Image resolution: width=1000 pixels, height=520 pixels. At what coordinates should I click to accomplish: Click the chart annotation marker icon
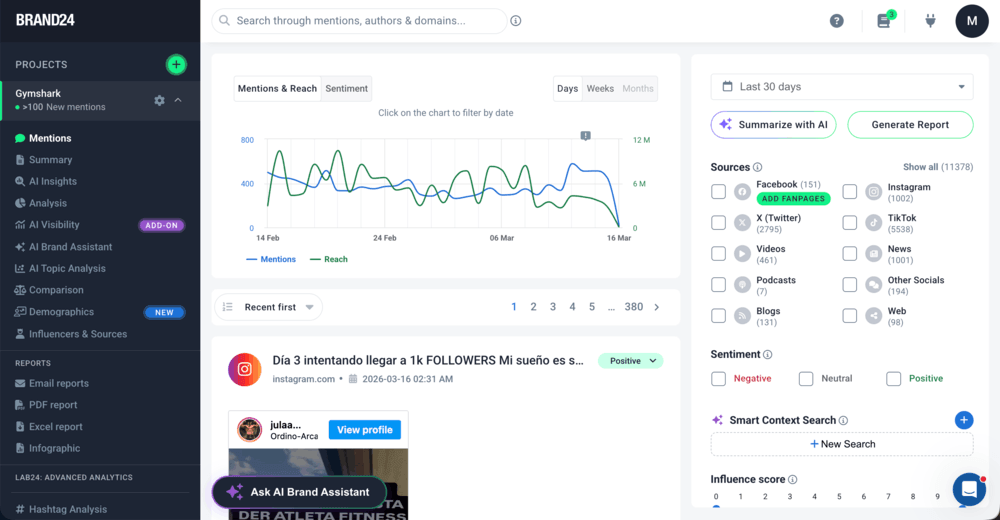586,135
